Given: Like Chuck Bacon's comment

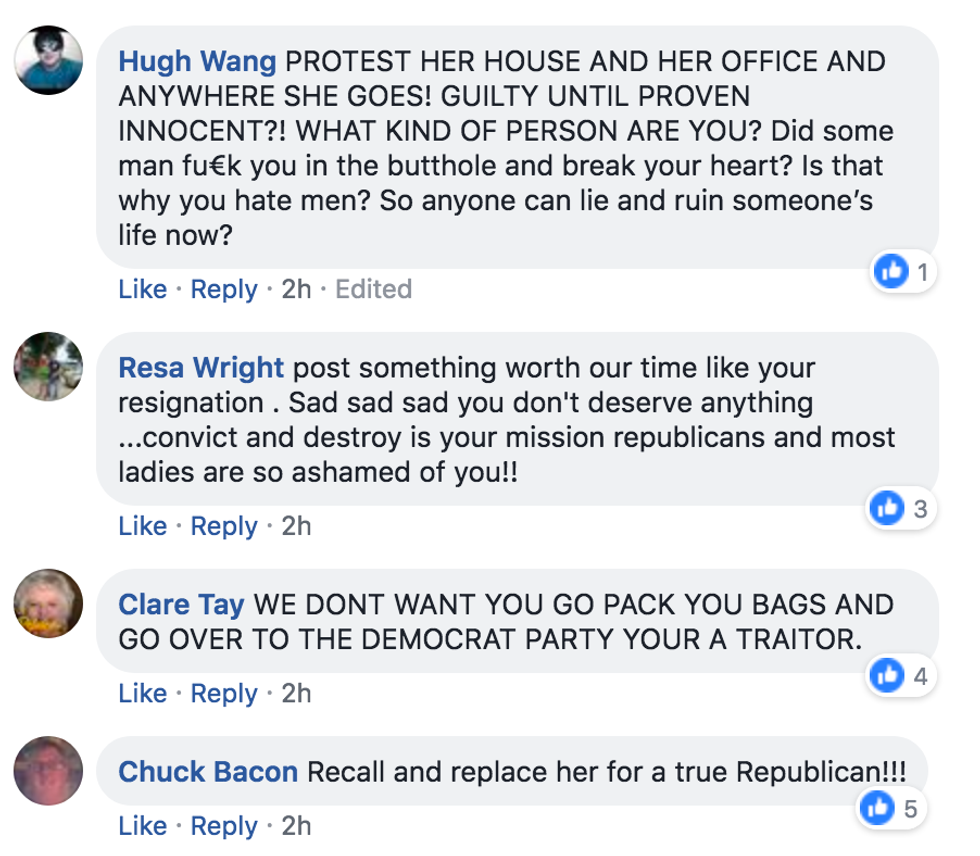Looking at the screenshot, I should click(x=142, y=826).
